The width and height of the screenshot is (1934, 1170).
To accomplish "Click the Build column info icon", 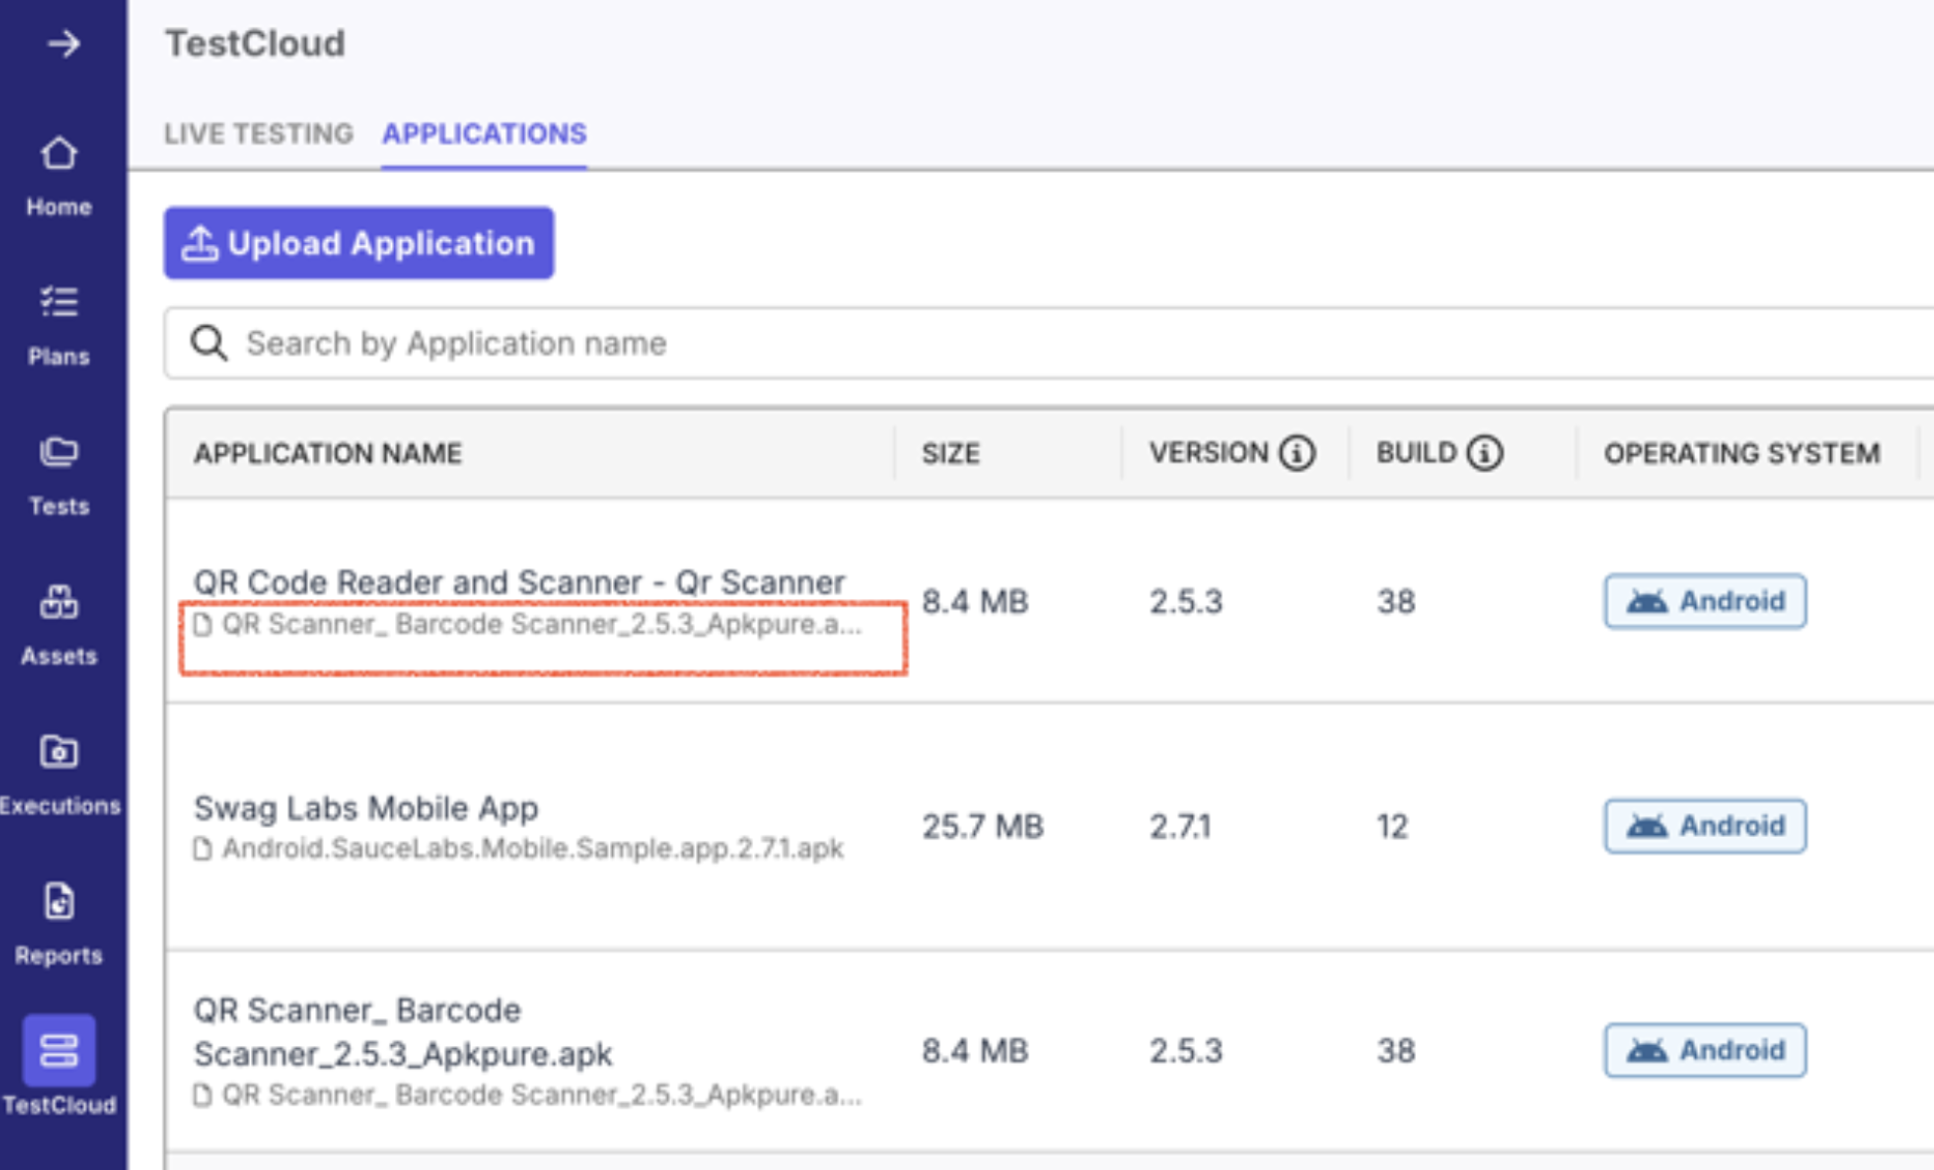I will pyautogui.click(x=1484, y=453).
